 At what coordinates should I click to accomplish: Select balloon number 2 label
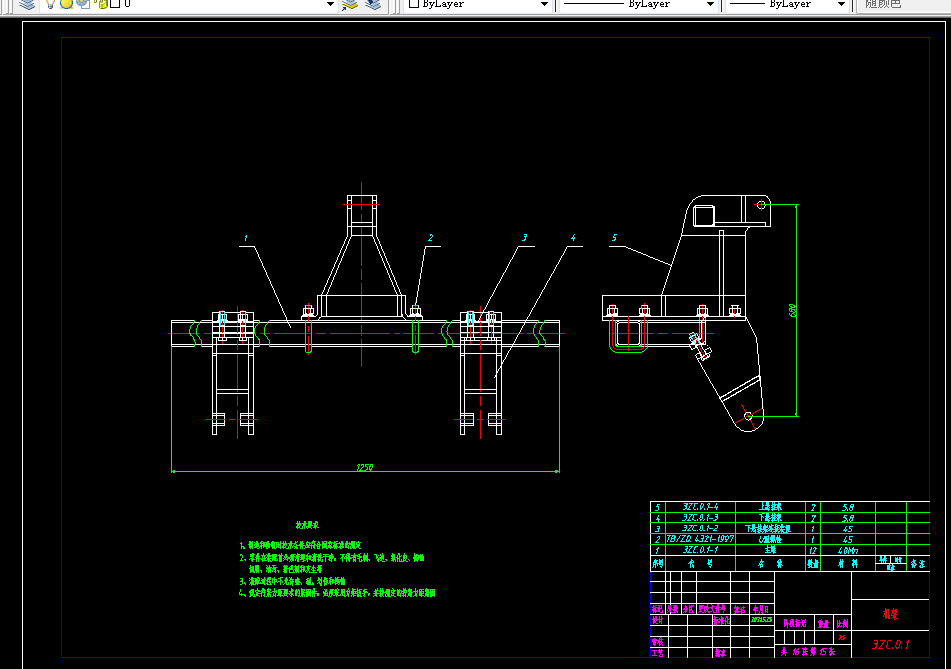pos(431,238)
